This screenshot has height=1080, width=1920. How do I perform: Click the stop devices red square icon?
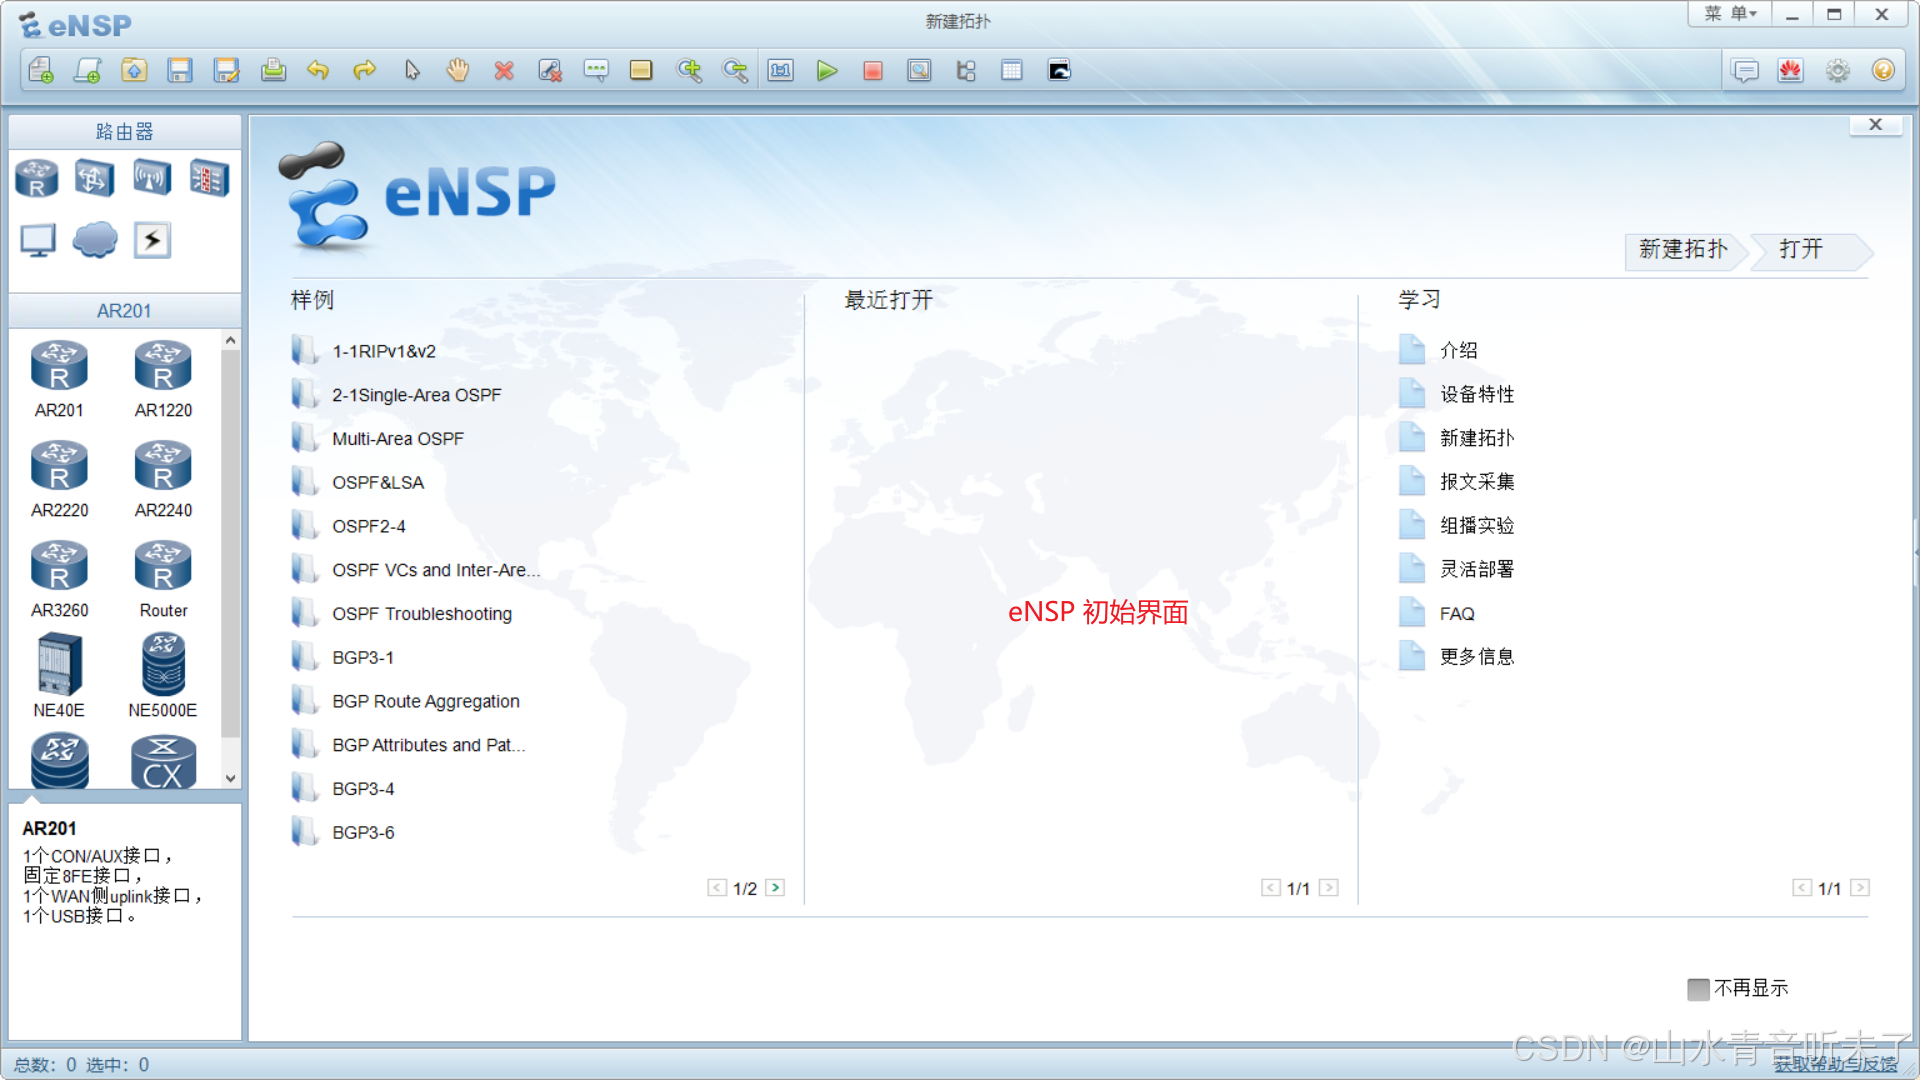coord(873,71)
